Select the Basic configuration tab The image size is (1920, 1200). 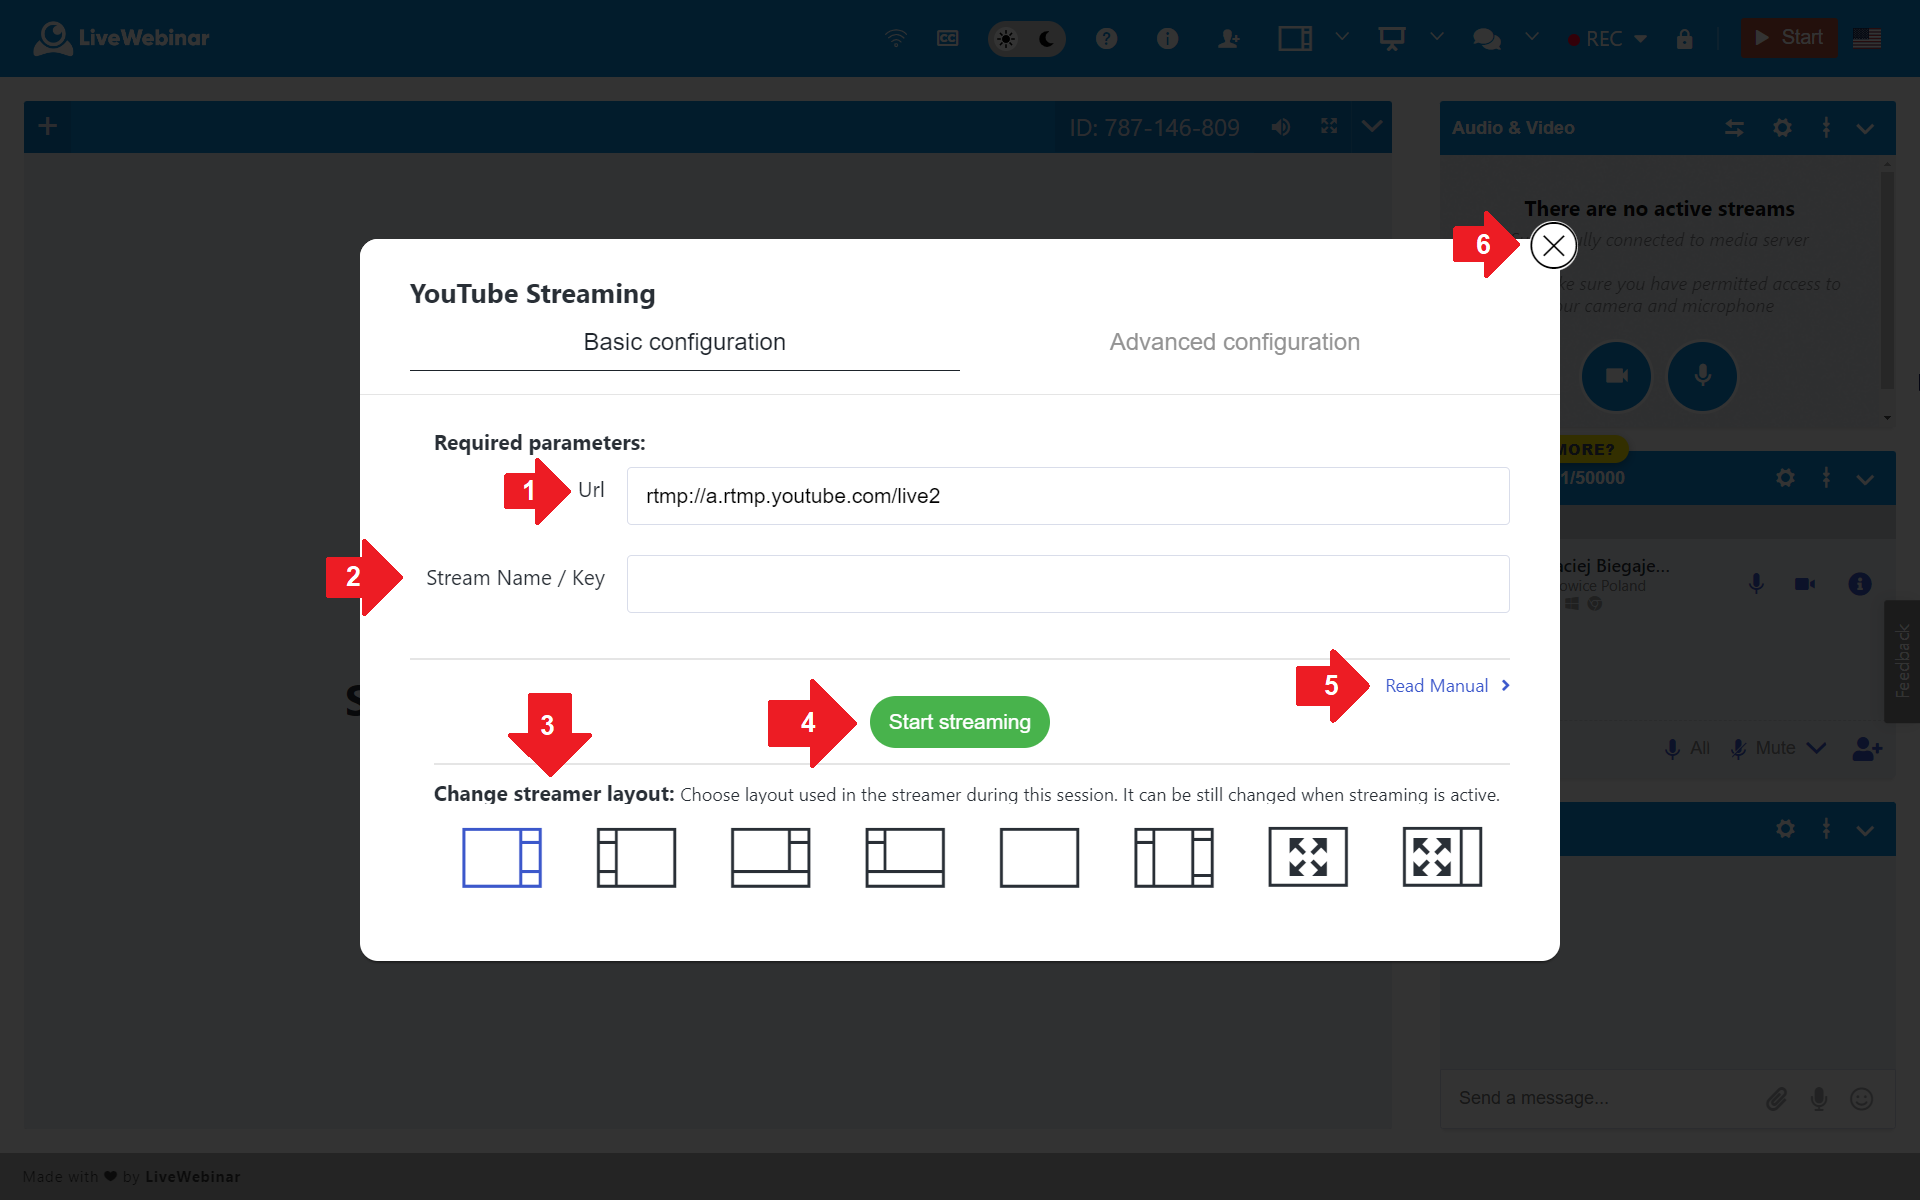684,342
